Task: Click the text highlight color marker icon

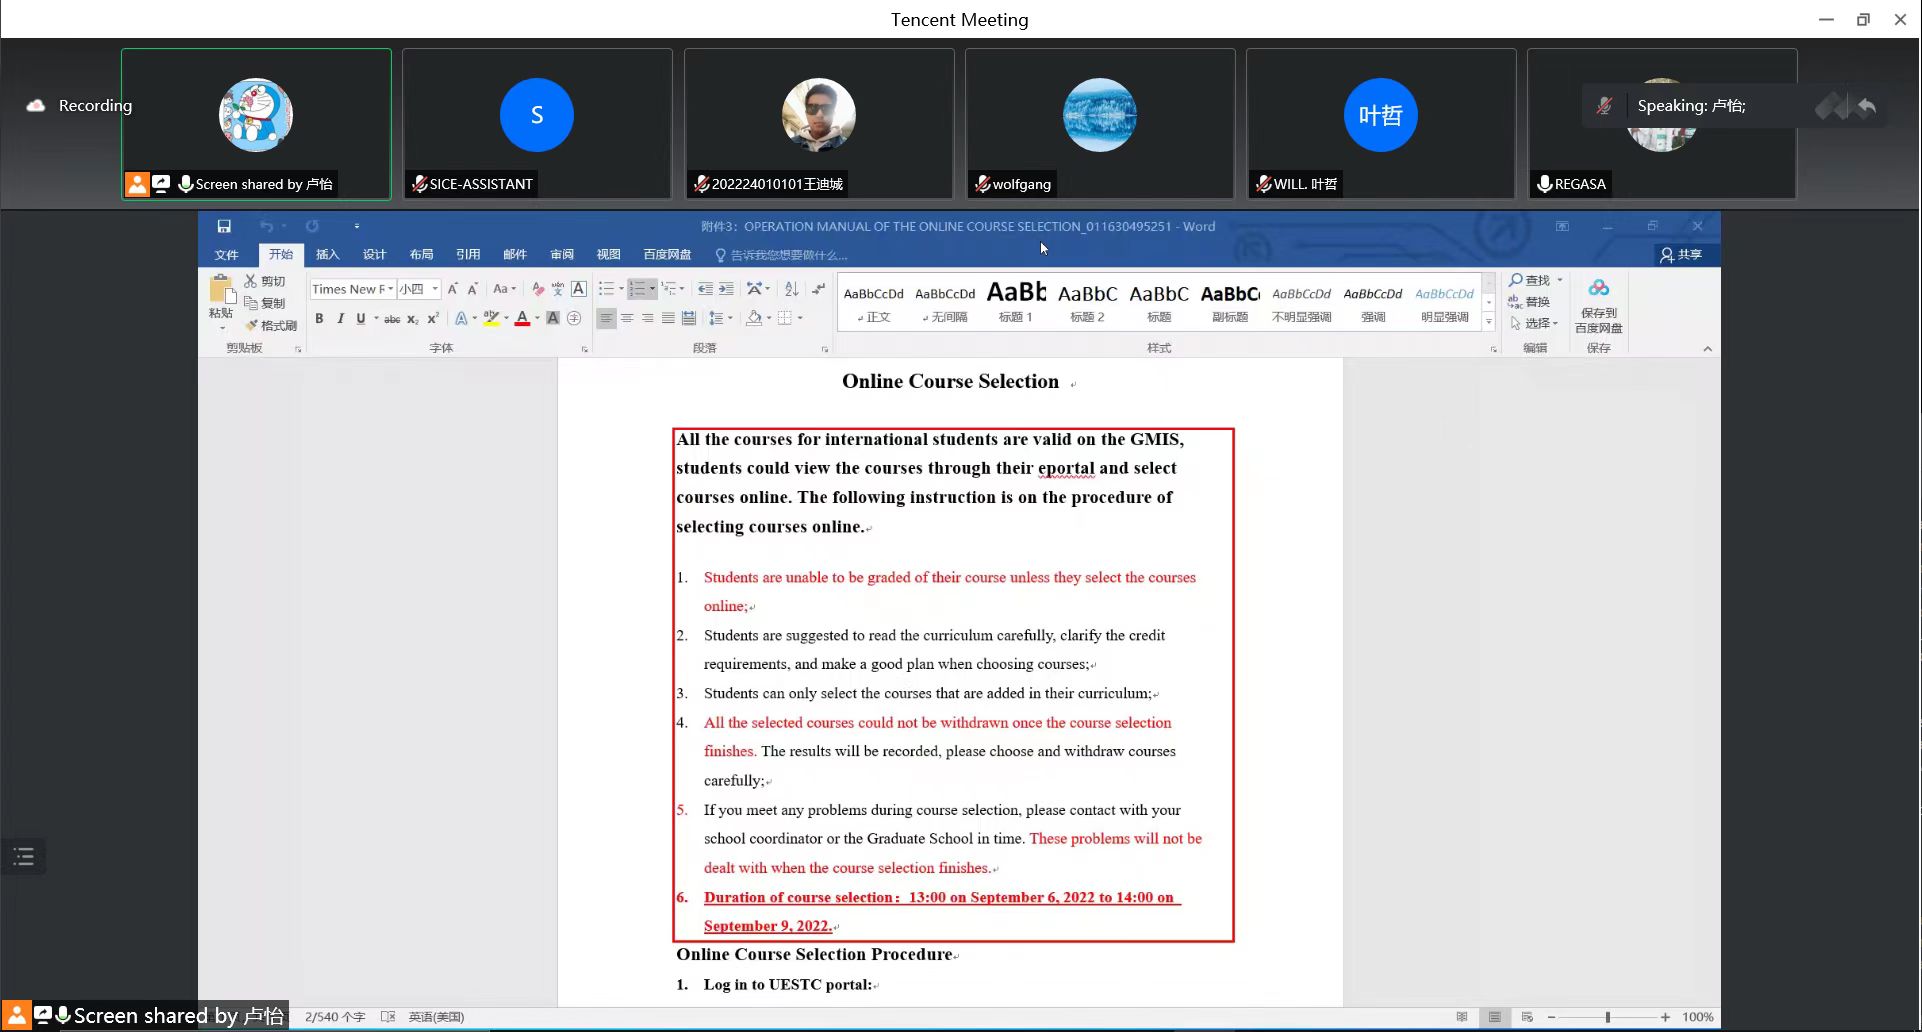Action: 490,318
